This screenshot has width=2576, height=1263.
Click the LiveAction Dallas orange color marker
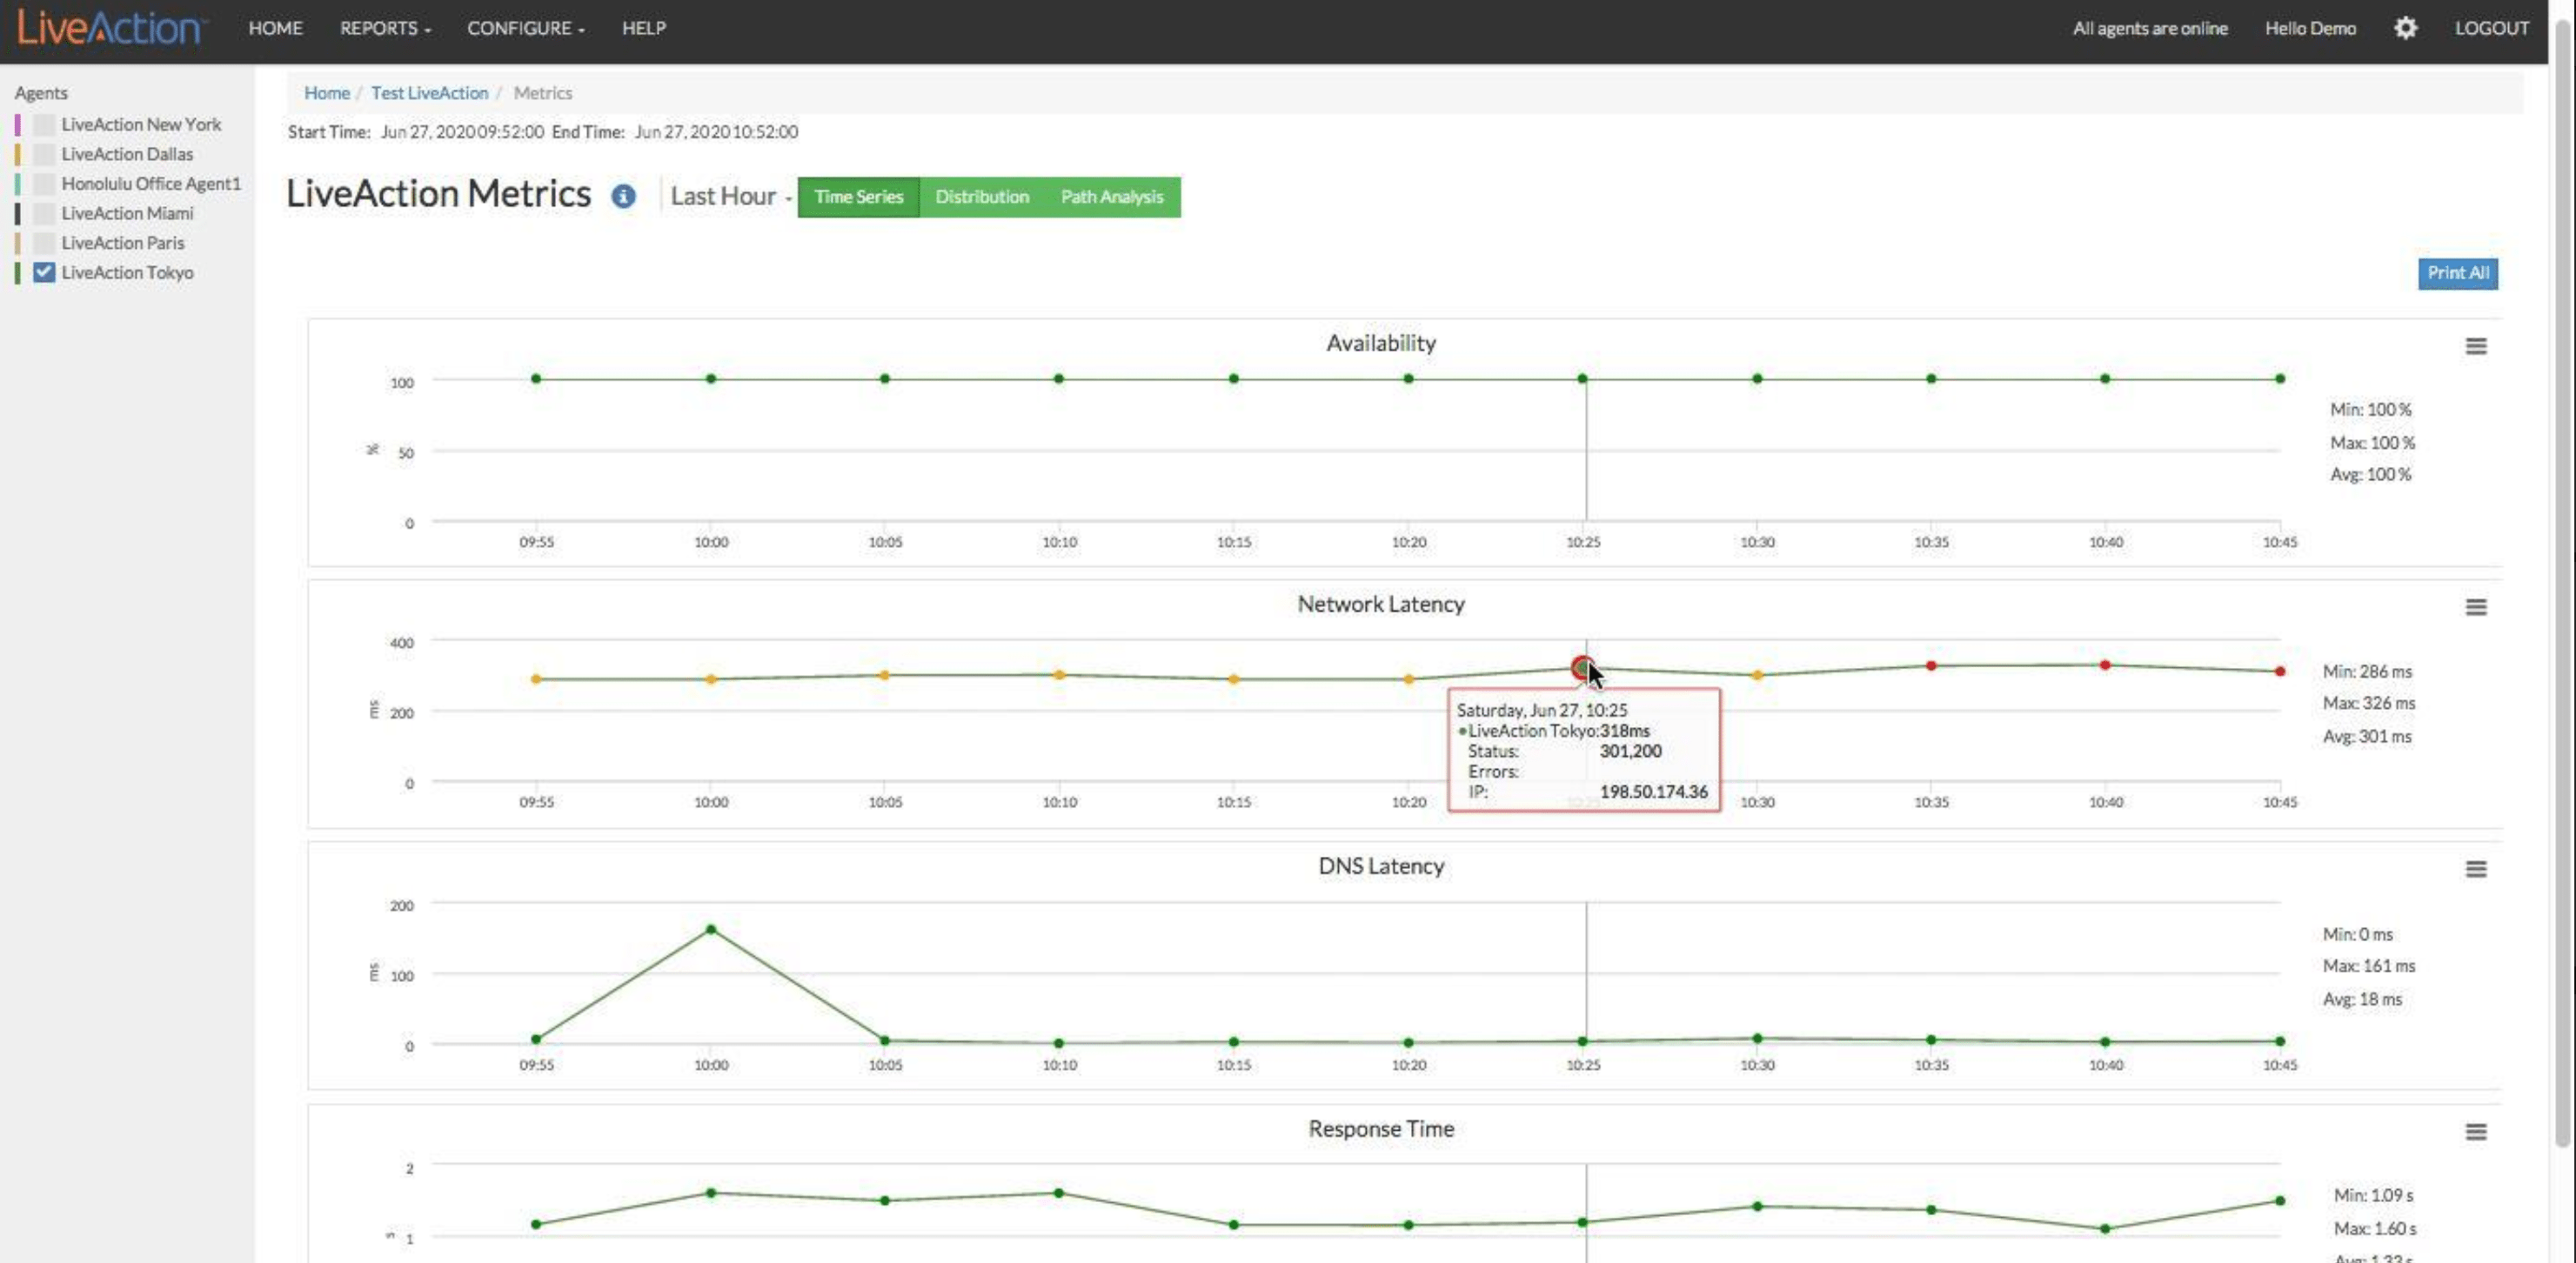point(17,154)
